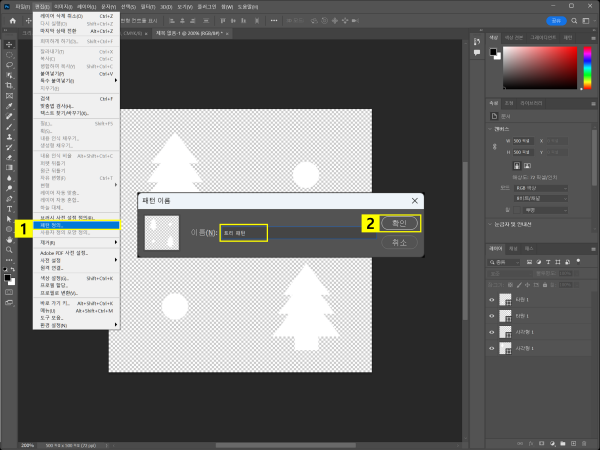Toggle the width-height link chain icon
Screen dimensions: 600x450
494,147
